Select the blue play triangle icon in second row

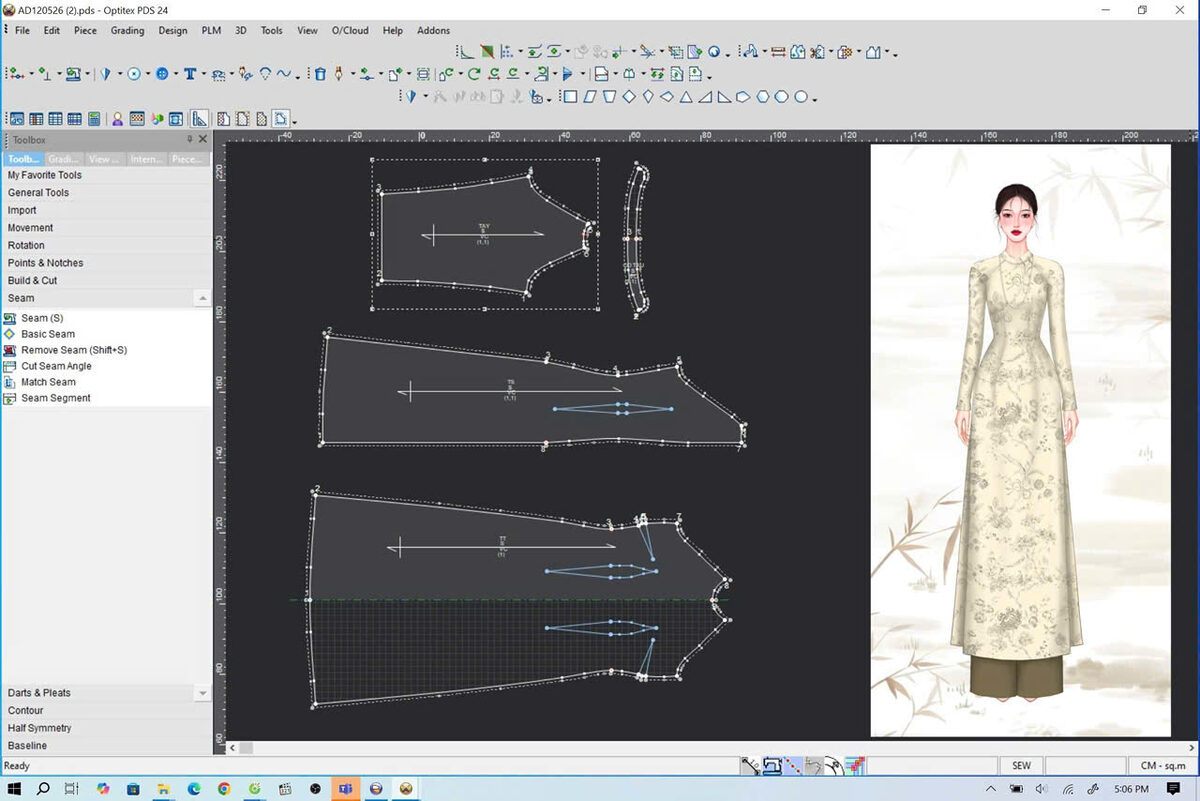566,74
